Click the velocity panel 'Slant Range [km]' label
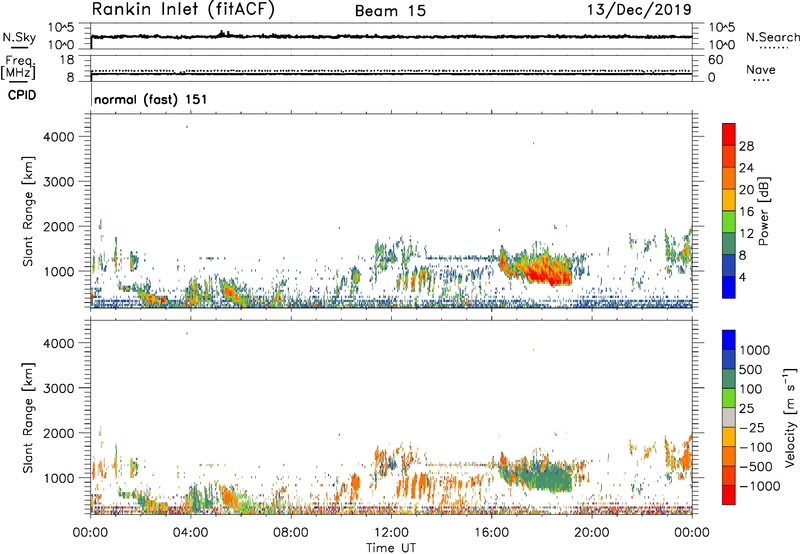Viewport: 800px width, 554px height. pos(28,418)
